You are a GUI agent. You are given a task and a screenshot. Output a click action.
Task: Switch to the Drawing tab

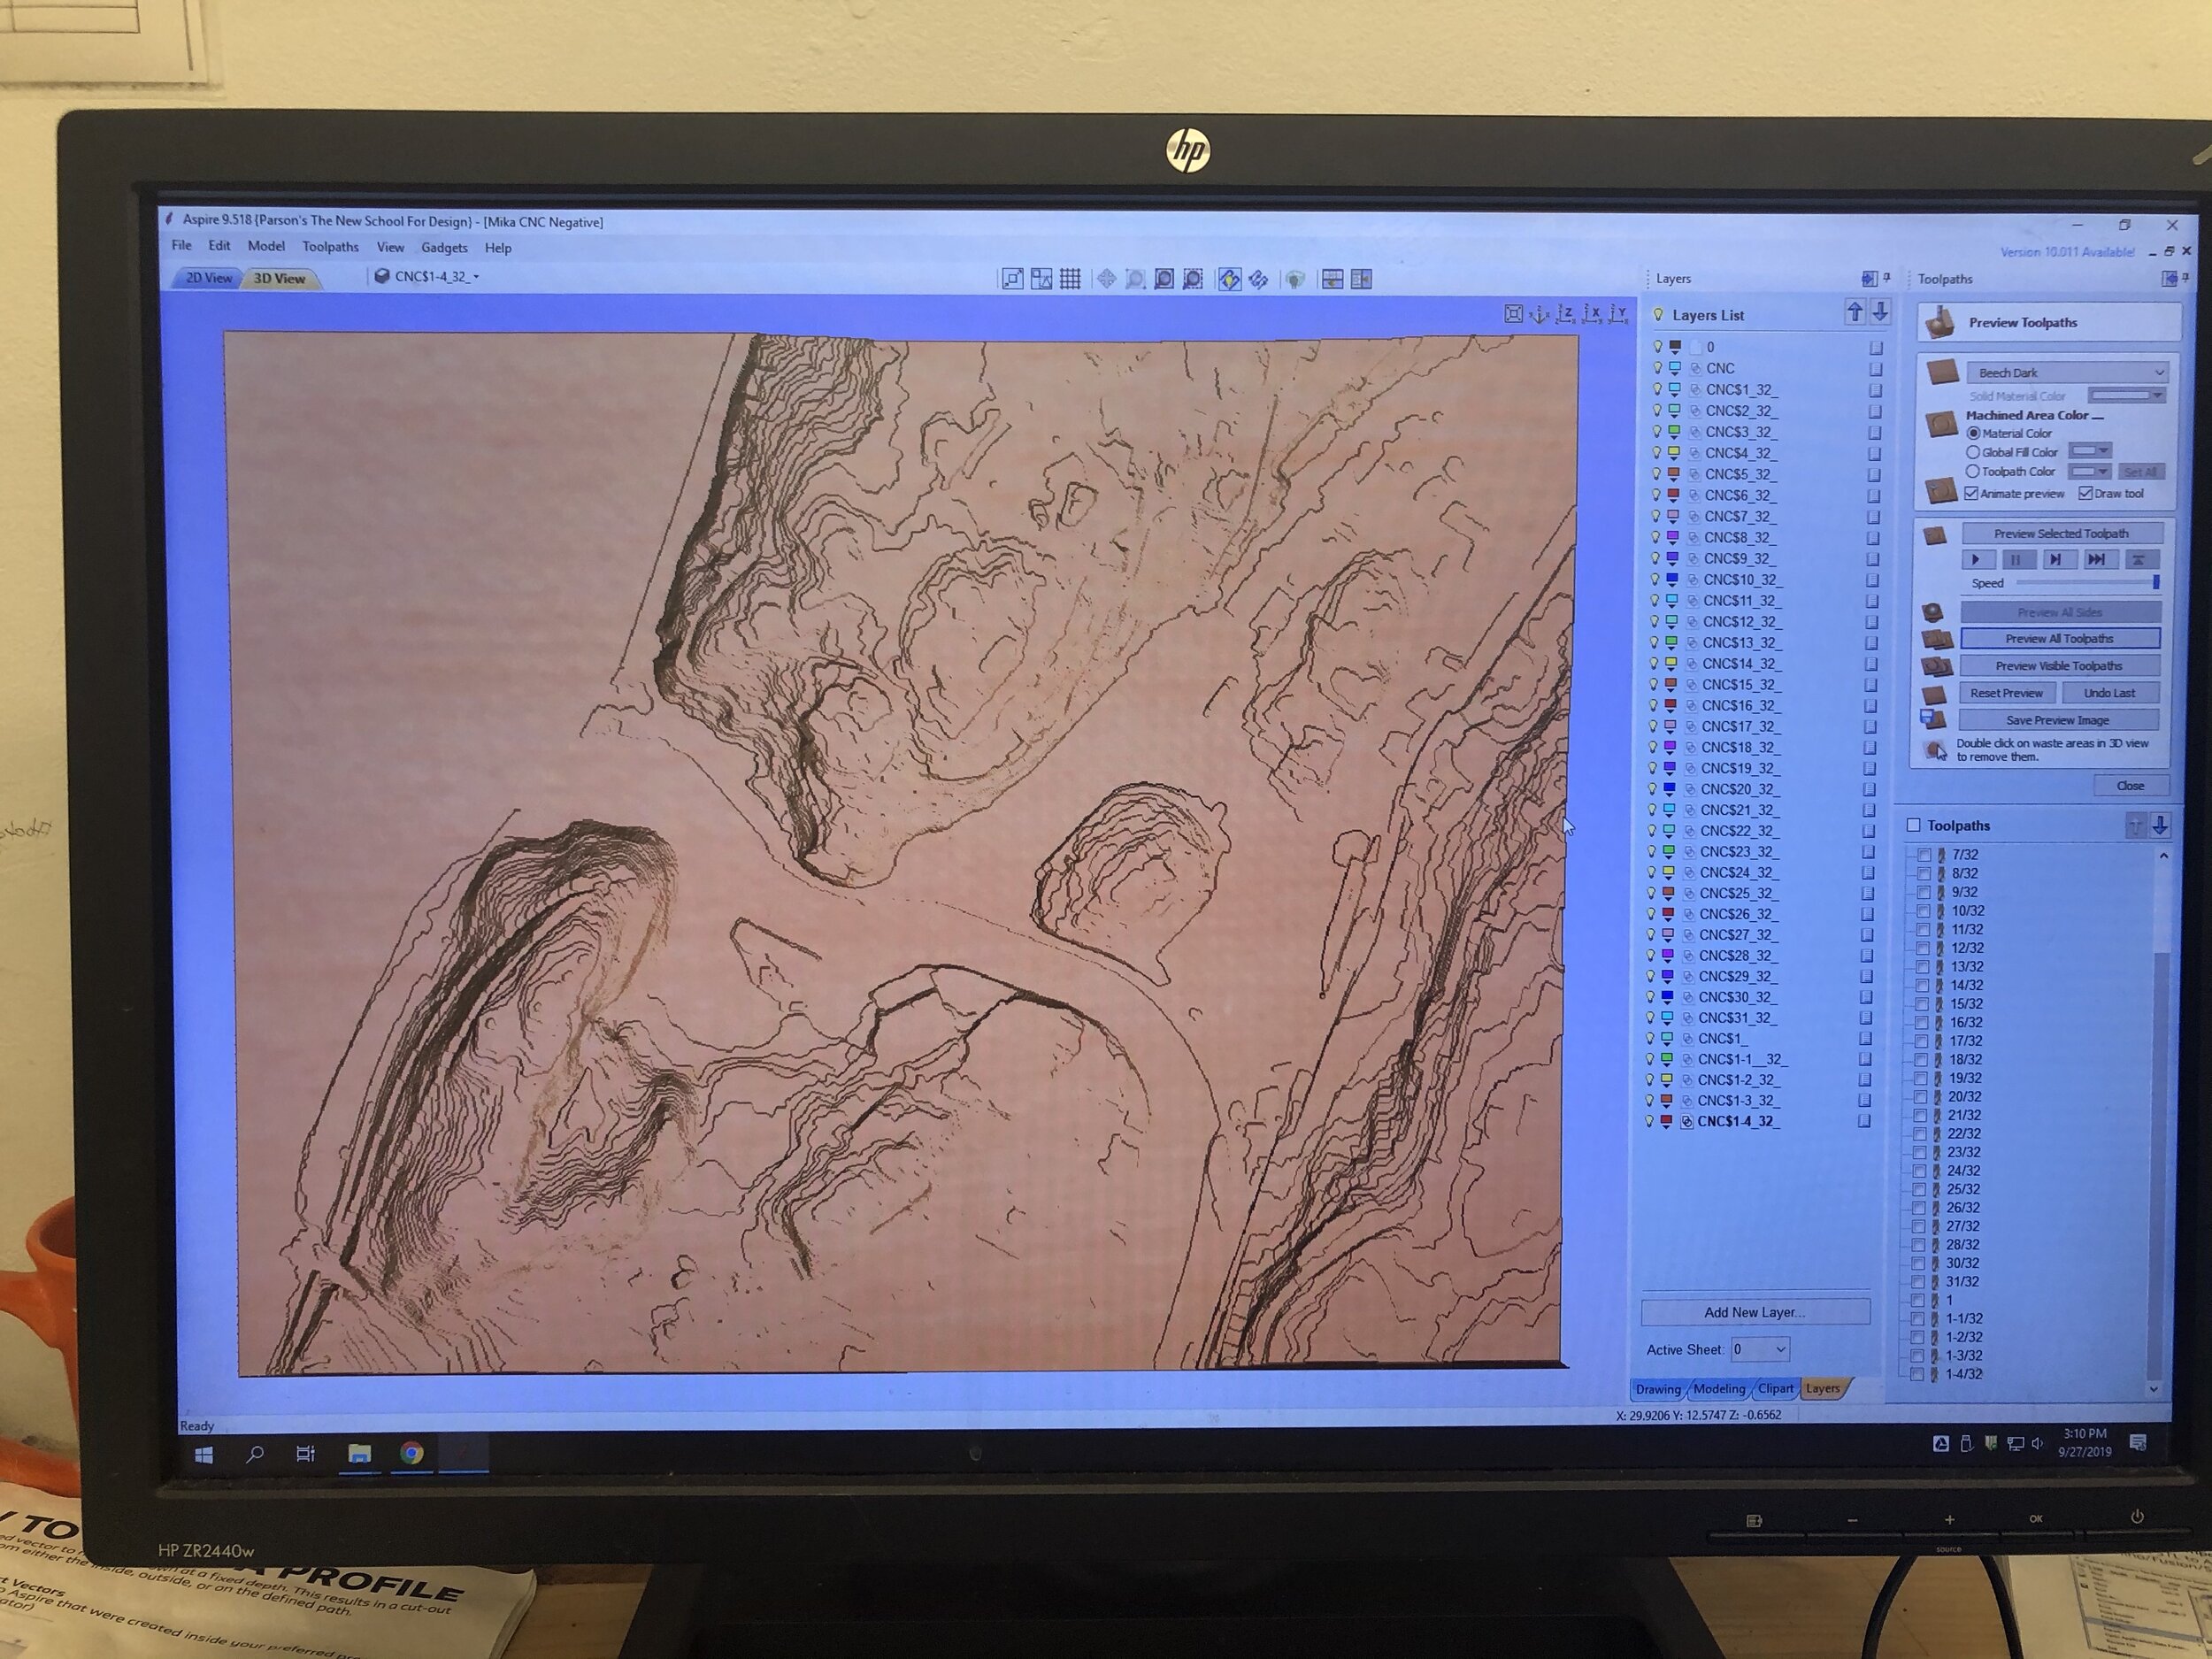(x=1658, y=1389)
